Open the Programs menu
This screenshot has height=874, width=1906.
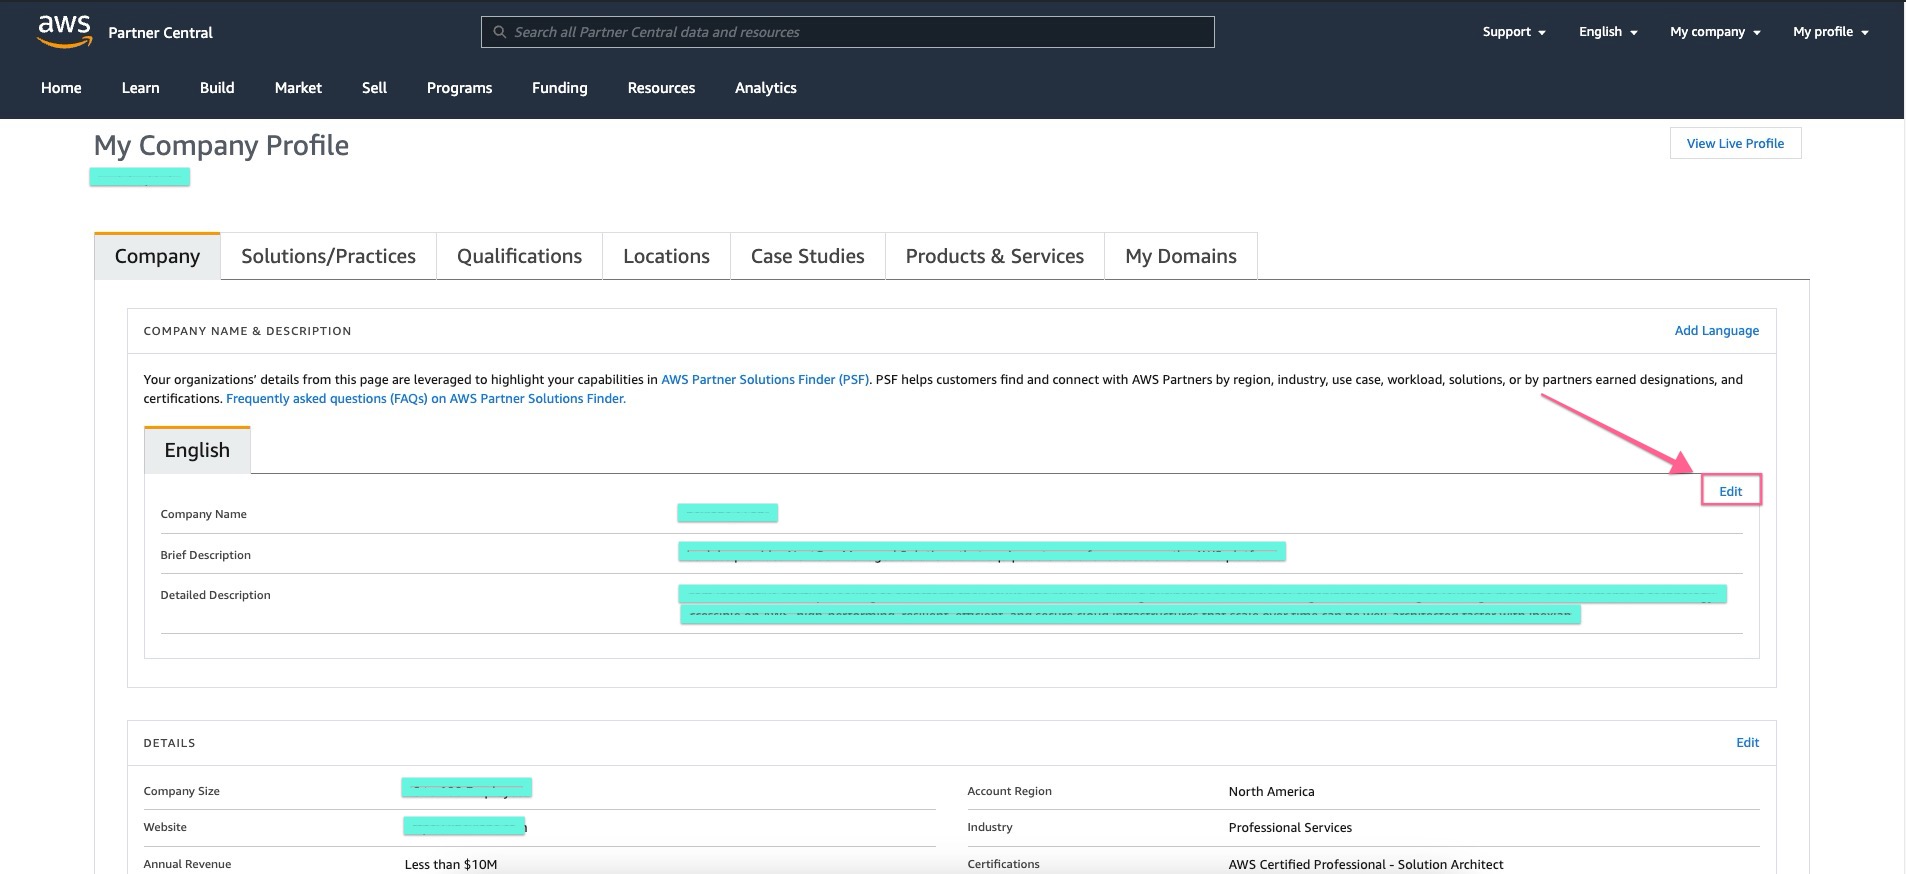pyautogui.click(x=459, y=88)
